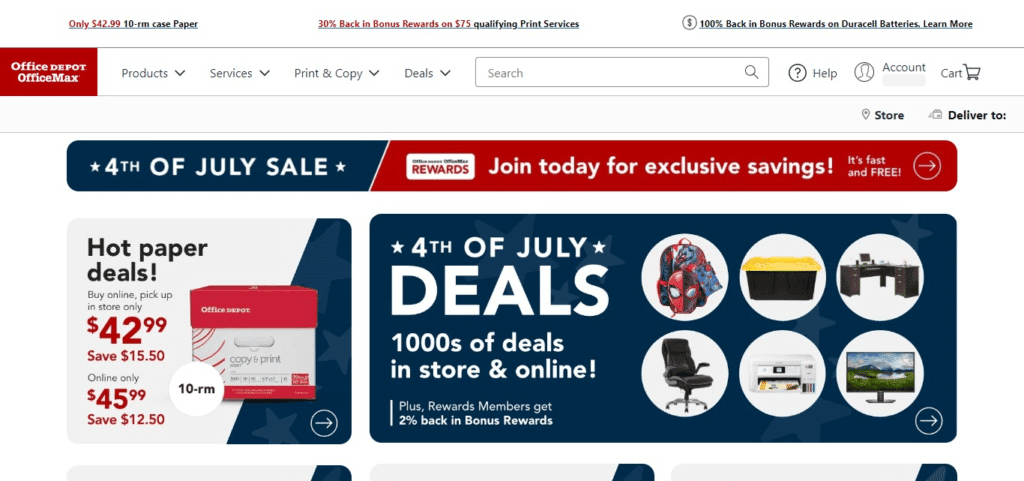Click the Office Depot OfficeMax logo
Viewport: 1024px width, 481px height.
(x=49, y=72)
